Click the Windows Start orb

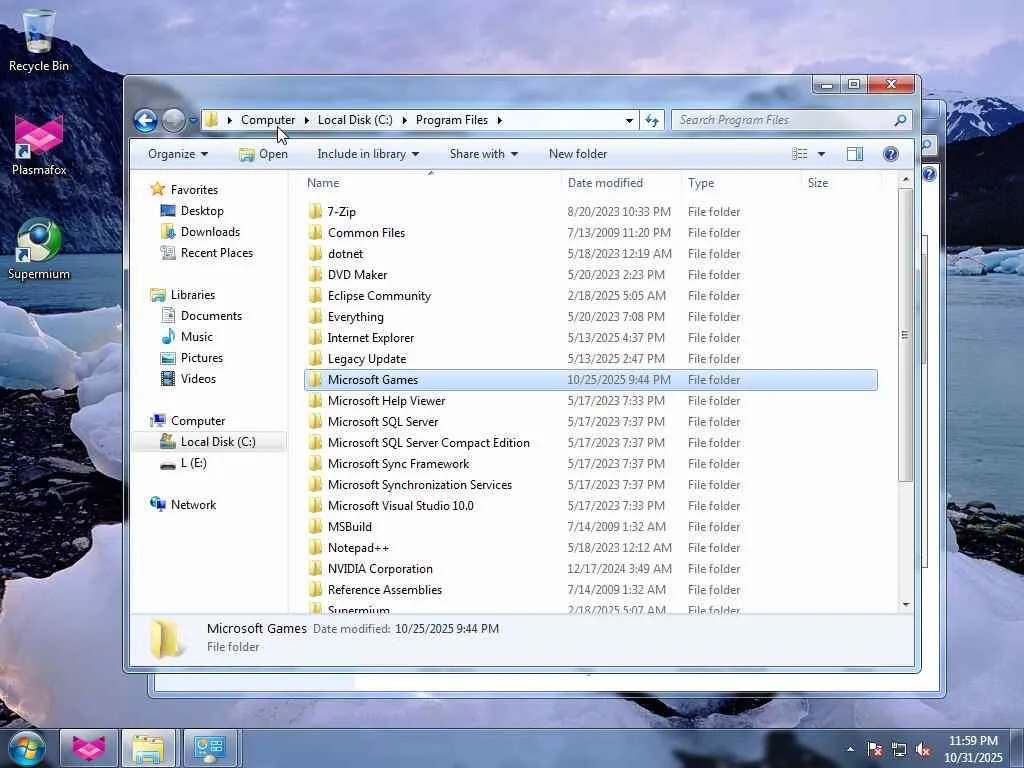[27, 748]
